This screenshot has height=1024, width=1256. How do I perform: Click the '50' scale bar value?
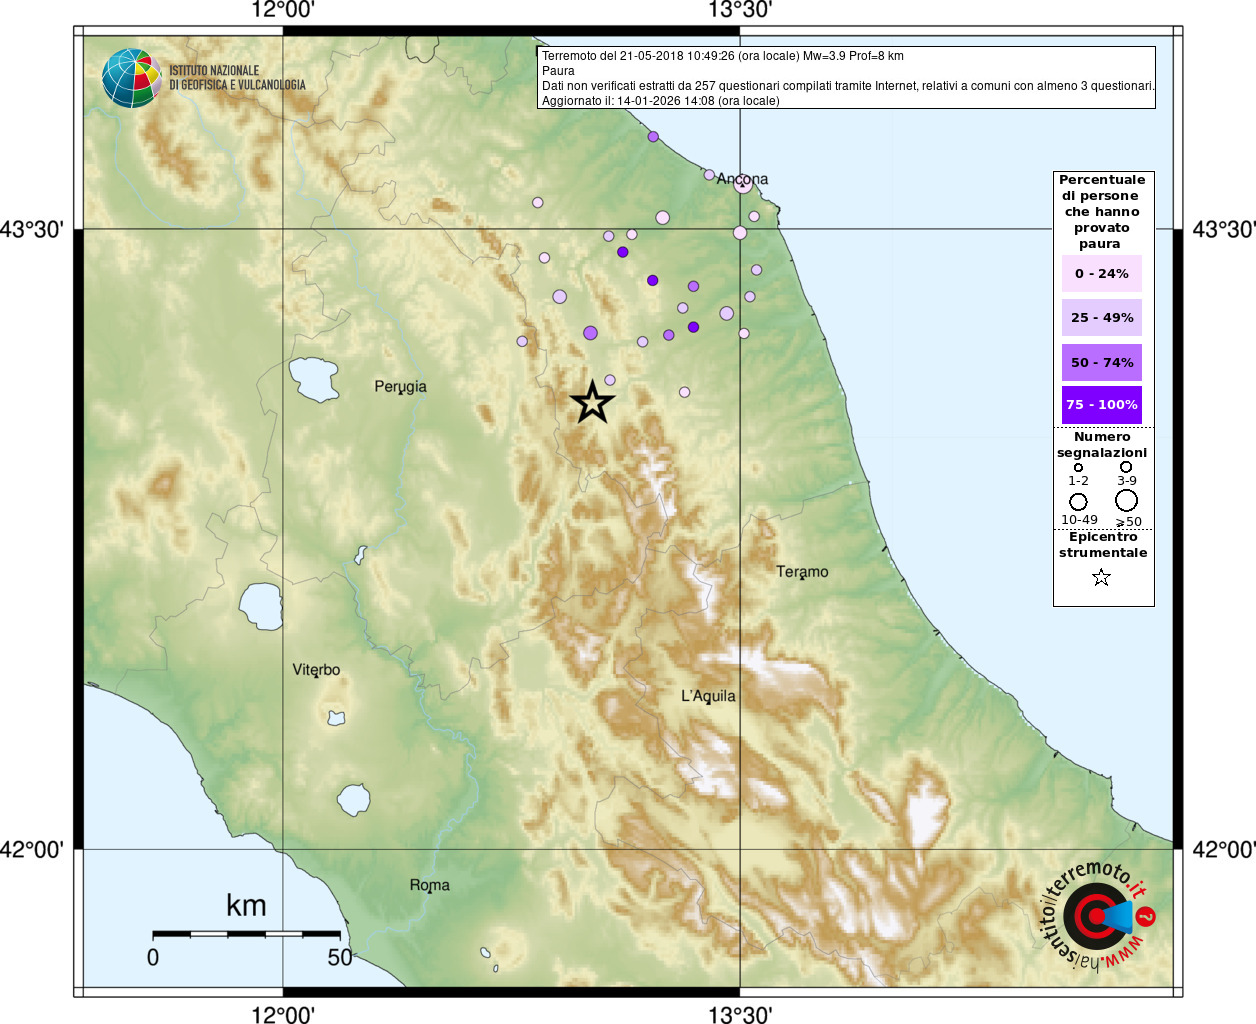340,958
